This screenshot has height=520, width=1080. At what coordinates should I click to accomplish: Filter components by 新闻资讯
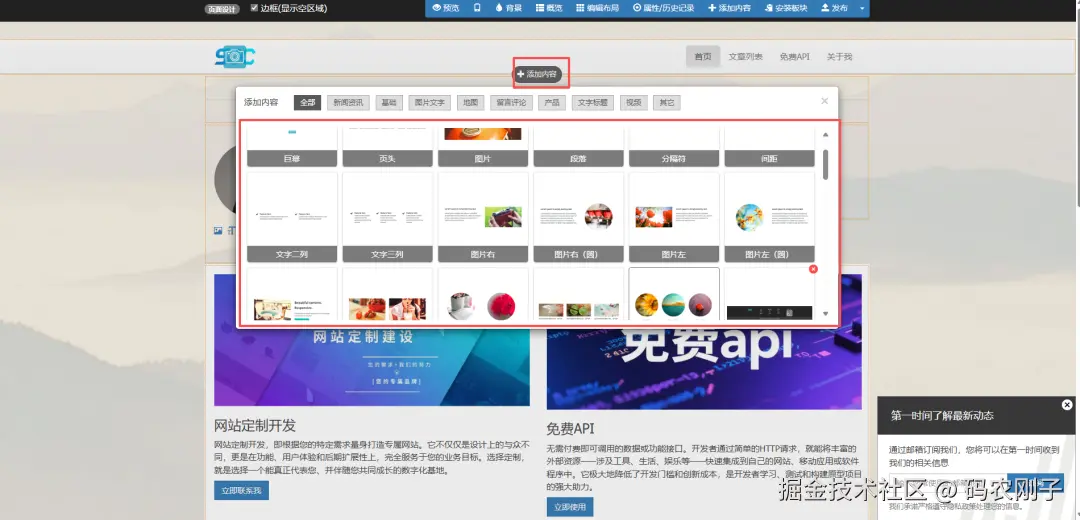click(348, 103)
